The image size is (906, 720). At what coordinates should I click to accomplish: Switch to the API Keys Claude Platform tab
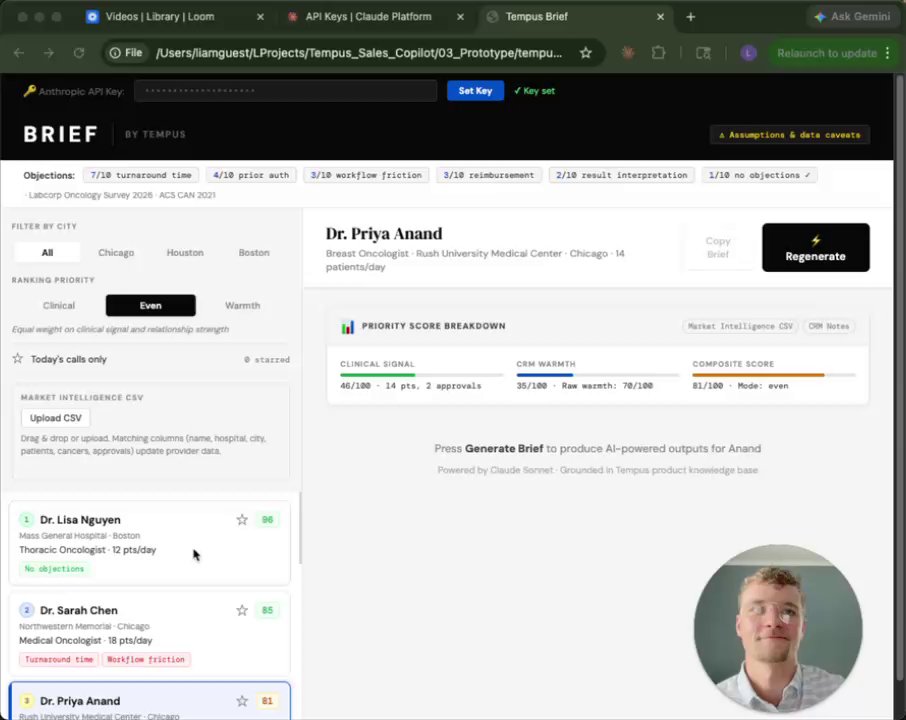368,17
